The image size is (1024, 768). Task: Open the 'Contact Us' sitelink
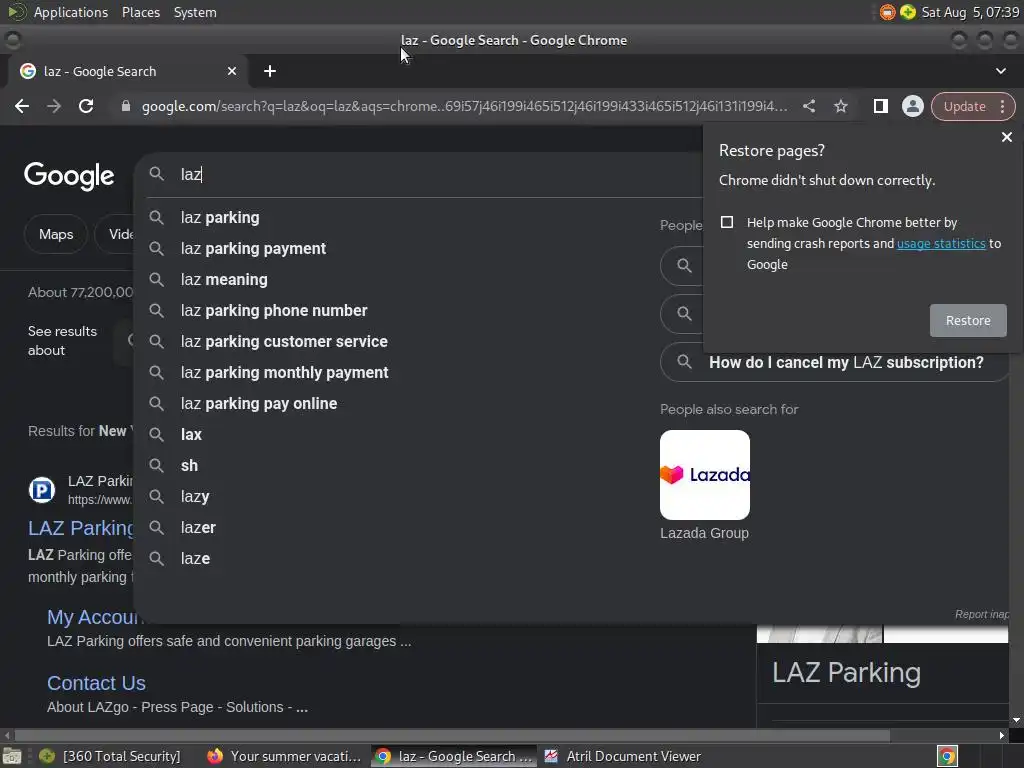coord(96,683)
